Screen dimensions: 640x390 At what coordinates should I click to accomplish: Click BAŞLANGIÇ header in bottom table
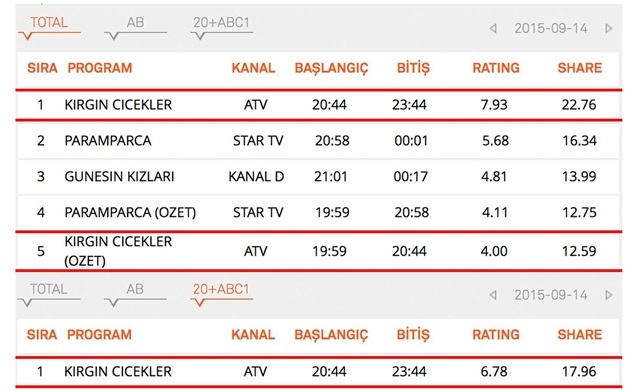click(x=331, y=335)
